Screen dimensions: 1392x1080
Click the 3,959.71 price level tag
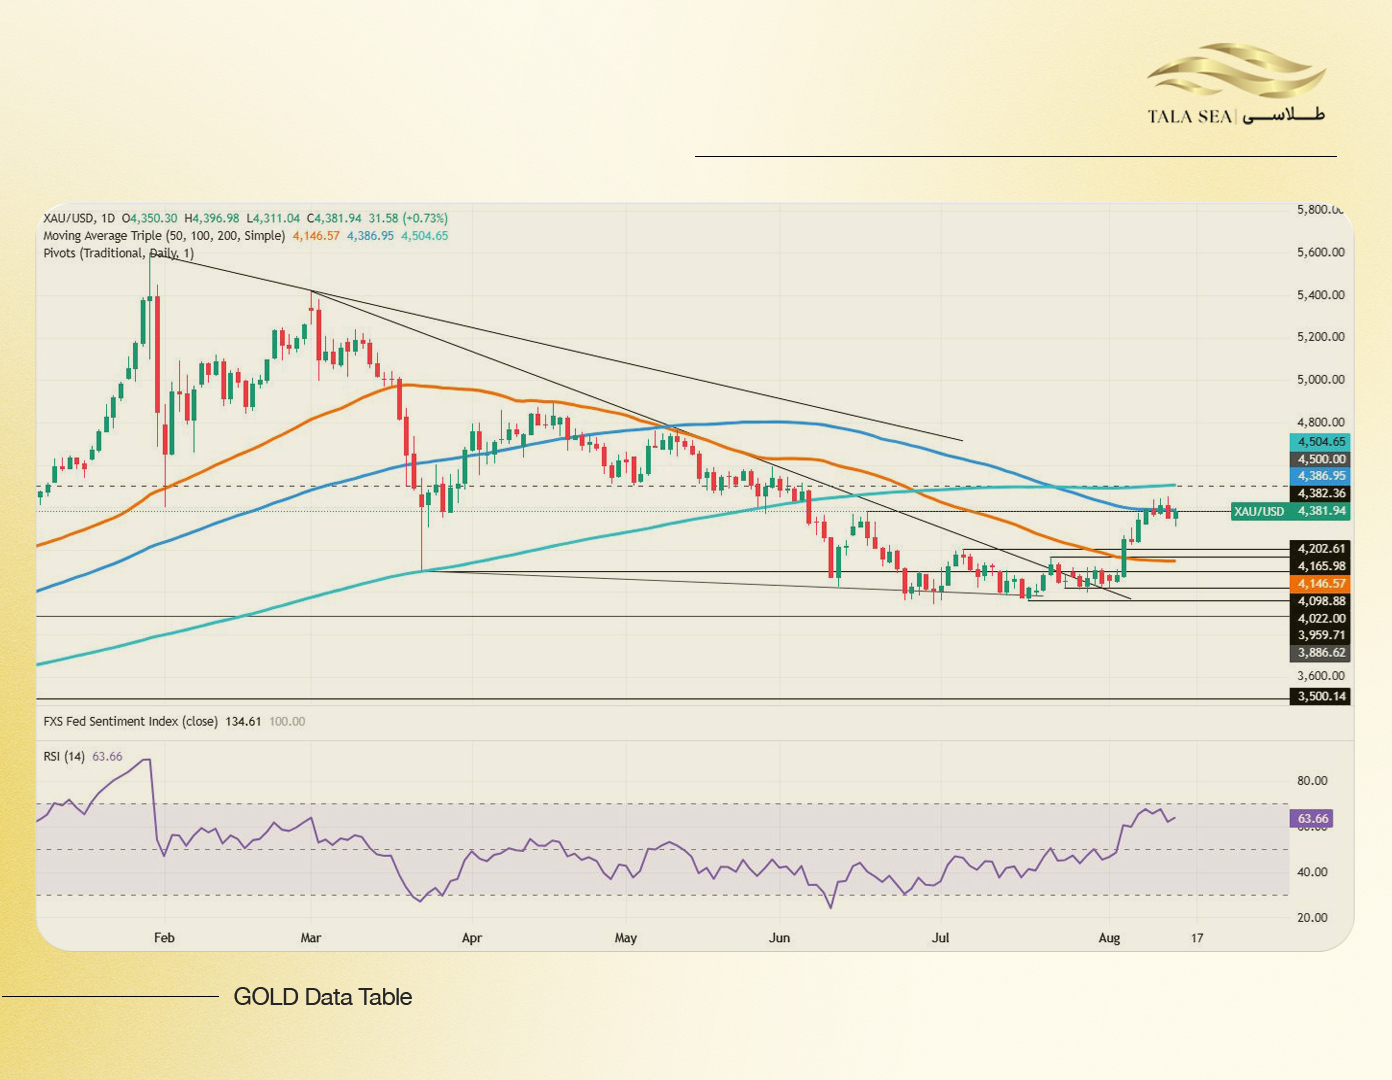tap(1320, 635)
